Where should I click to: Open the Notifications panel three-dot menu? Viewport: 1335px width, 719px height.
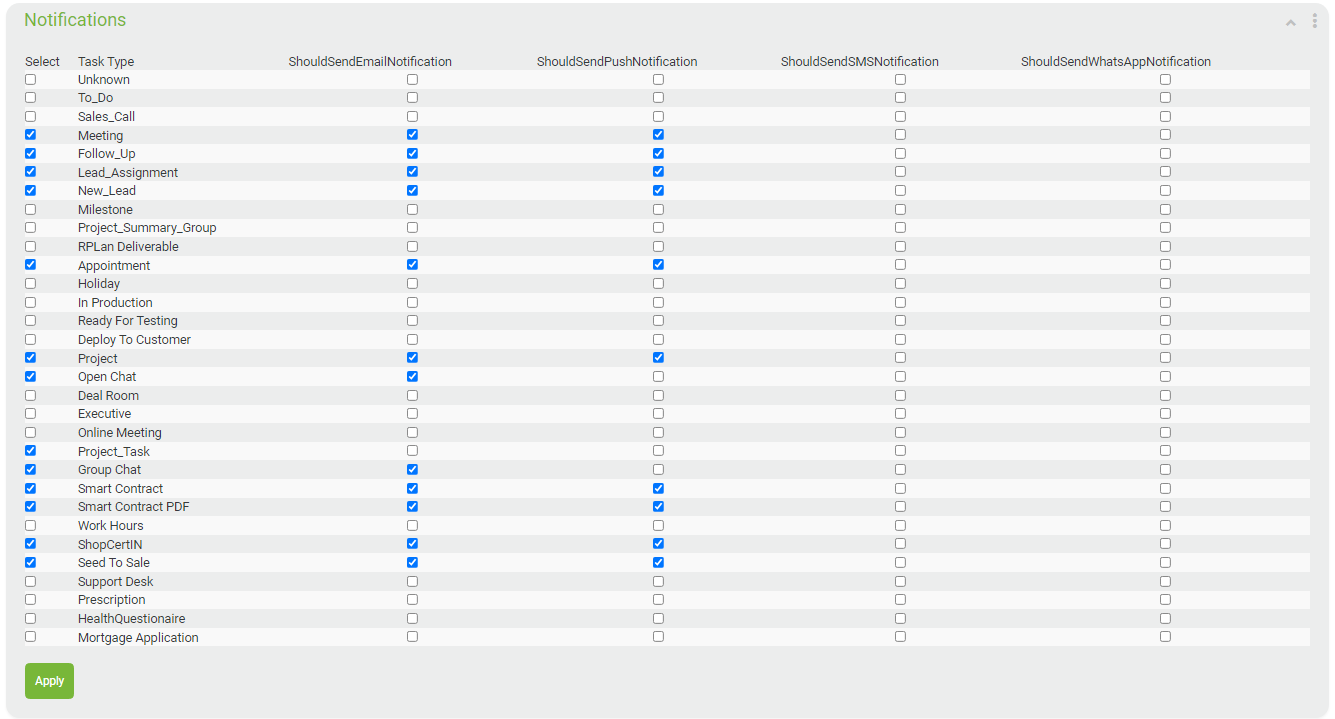pyautogui.click(x=1314, y=21)
